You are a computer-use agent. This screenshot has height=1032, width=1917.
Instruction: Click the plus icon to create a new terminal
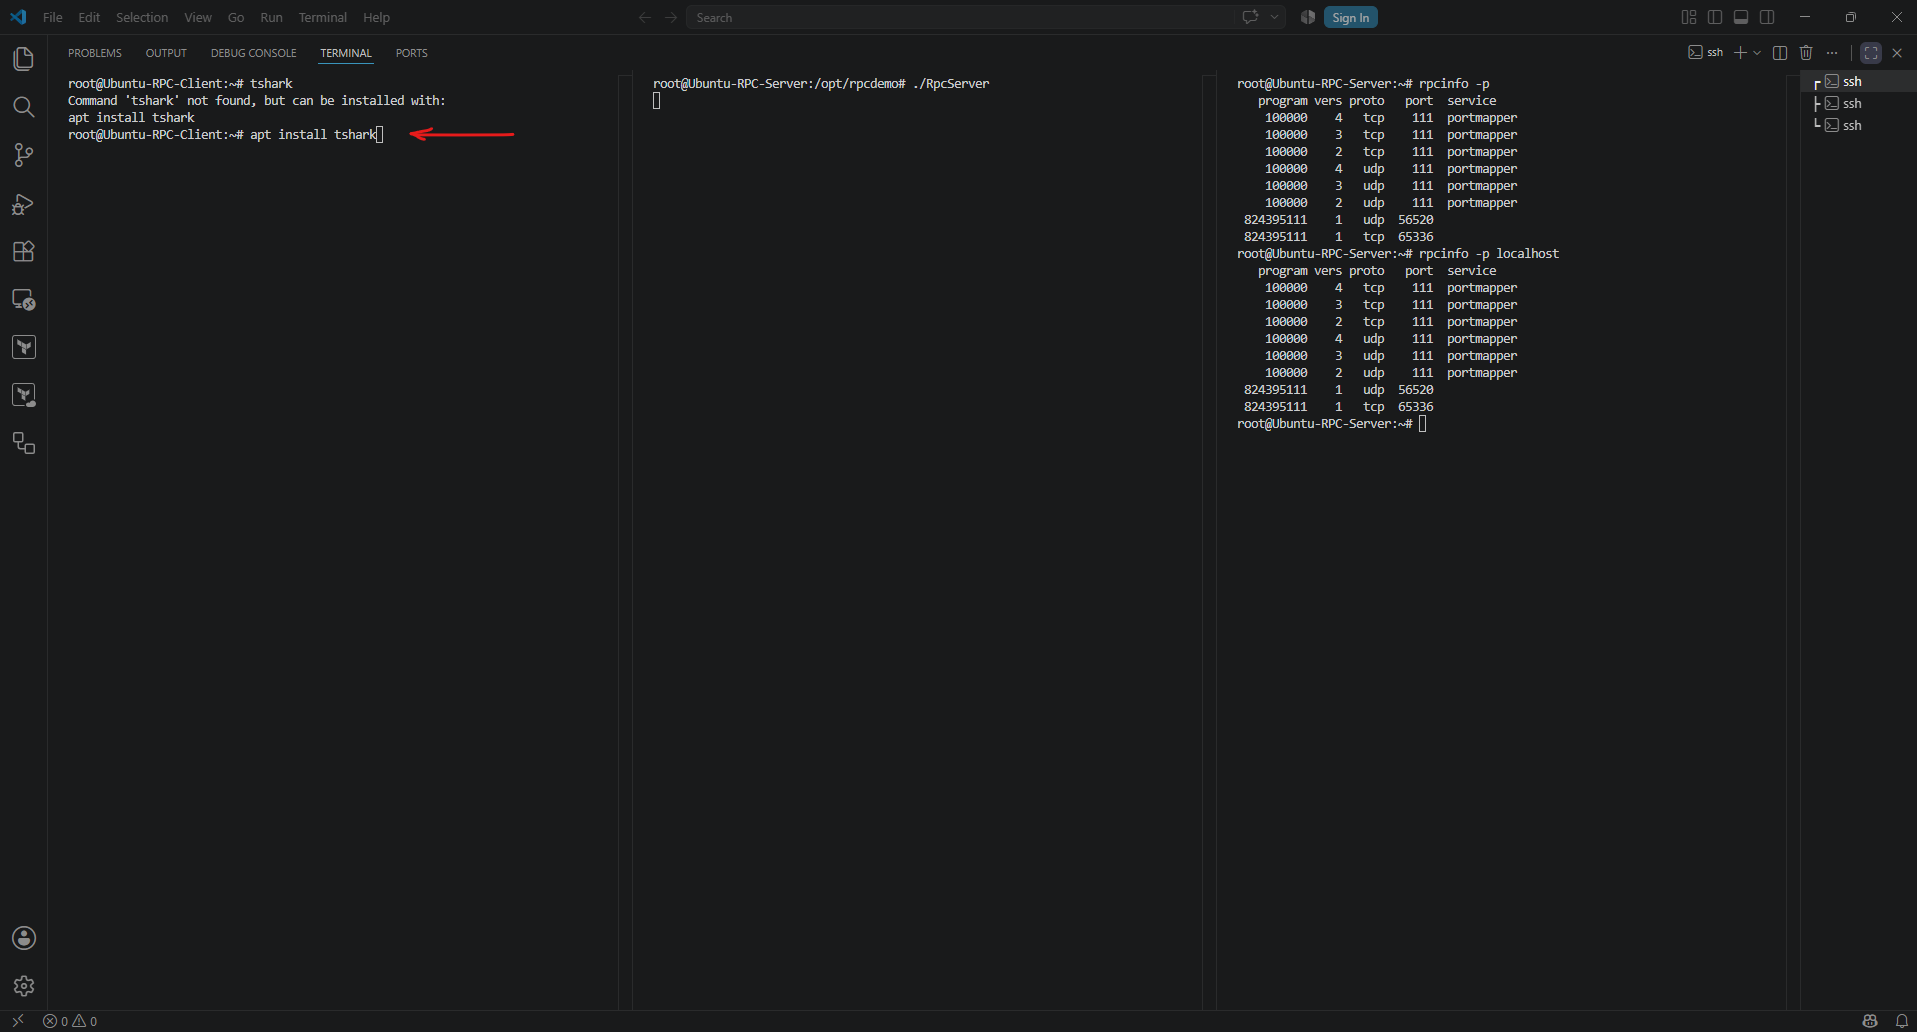click(x=1740, y=53)
